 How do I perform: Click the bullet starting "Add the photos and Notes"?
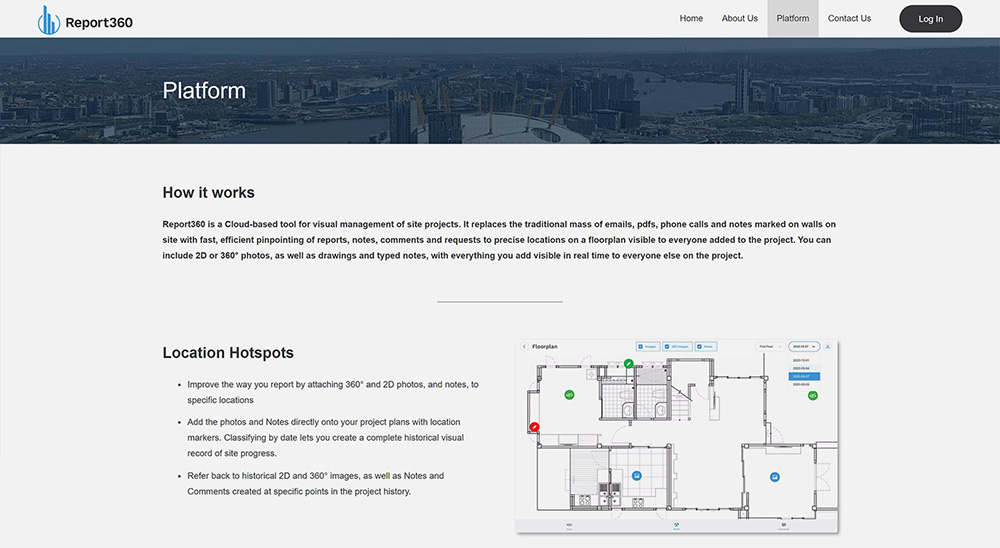pyautogui.click(x=325, y=438)
